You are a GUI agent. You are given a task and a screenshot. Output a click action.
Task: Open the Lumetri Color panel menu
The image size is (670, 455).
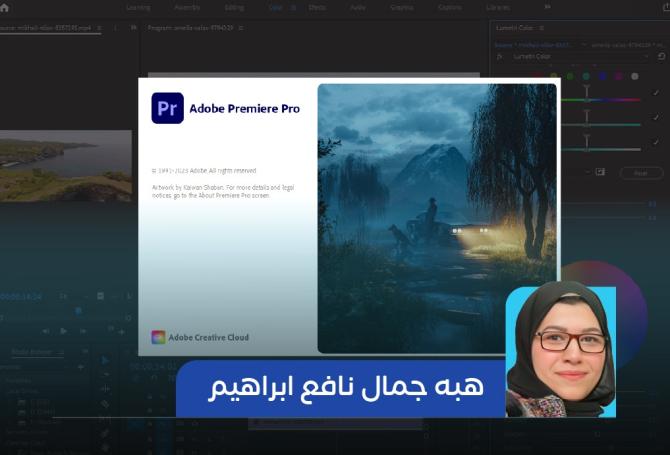[x=541, y=28]
